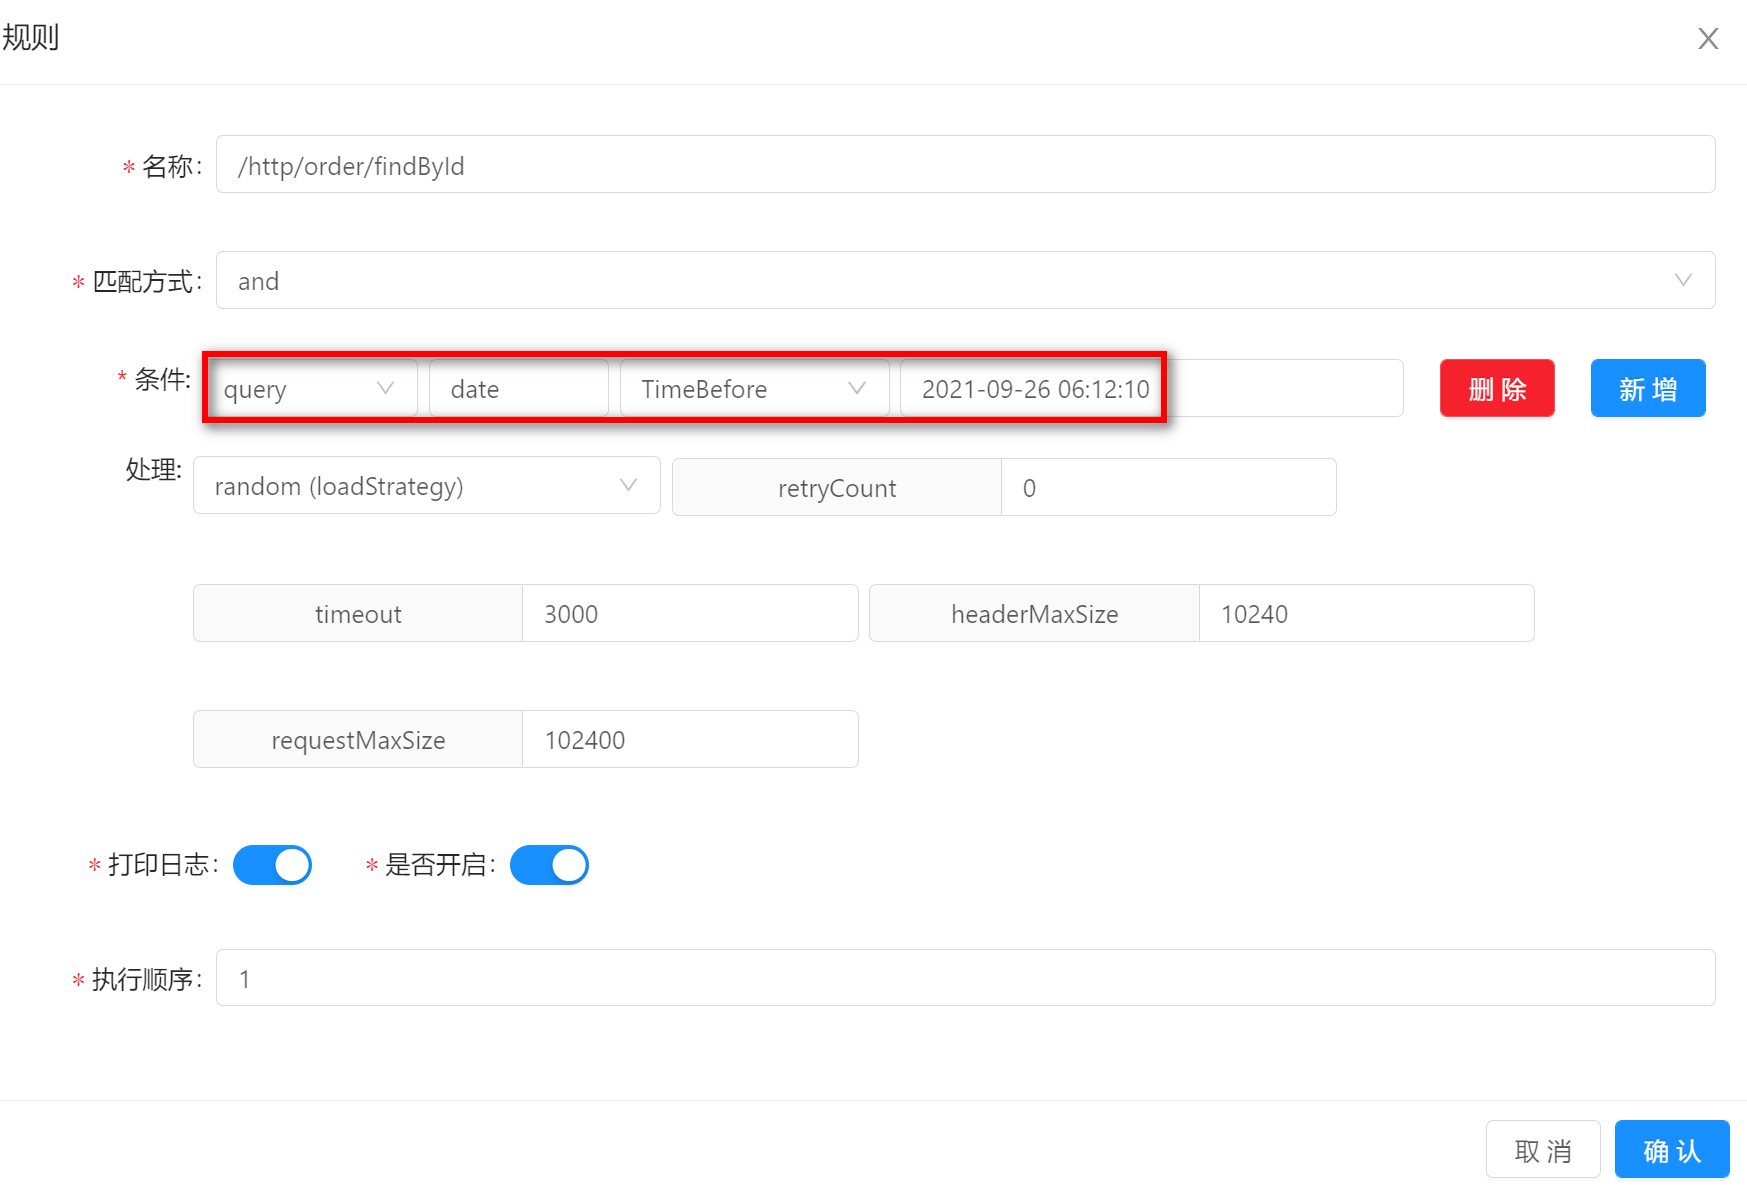1747x1189 pixels.
Task: Expand the query condition type dropdown
Action: [312, 389]
